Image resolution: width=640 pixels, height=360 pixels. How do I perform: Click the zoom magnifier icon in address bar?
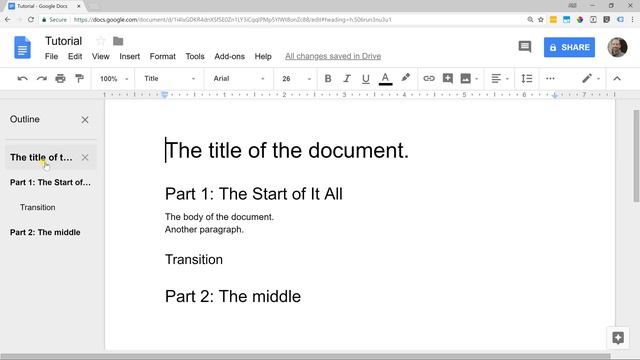[x=530, y=20]
